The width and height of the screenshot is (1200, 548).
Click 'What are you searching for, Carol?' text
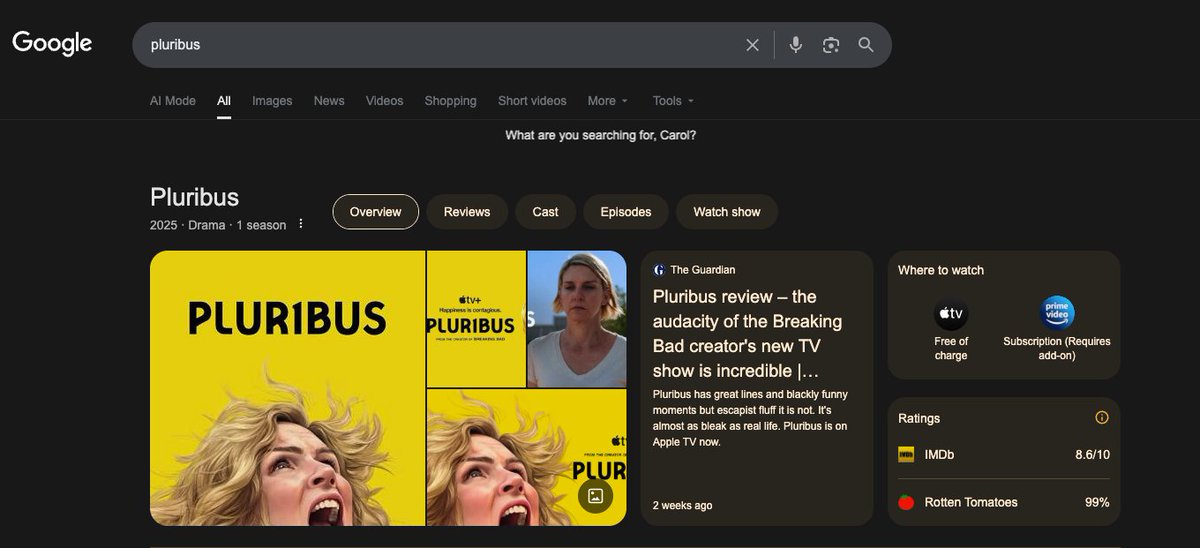pyautogui.click(x=601, y=135)
